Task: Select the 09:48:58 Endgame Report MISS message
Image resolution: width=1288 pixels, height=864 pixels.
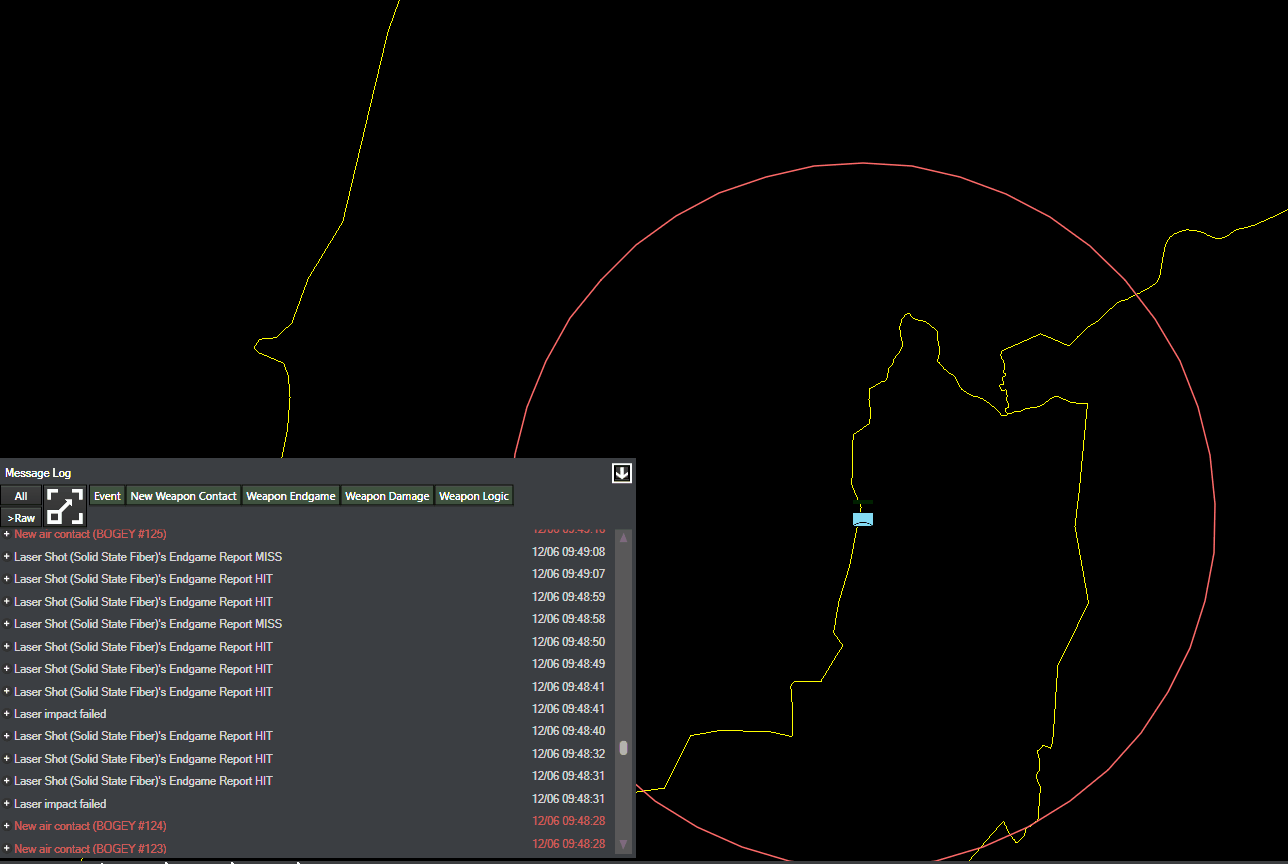Action: [148, 624]
